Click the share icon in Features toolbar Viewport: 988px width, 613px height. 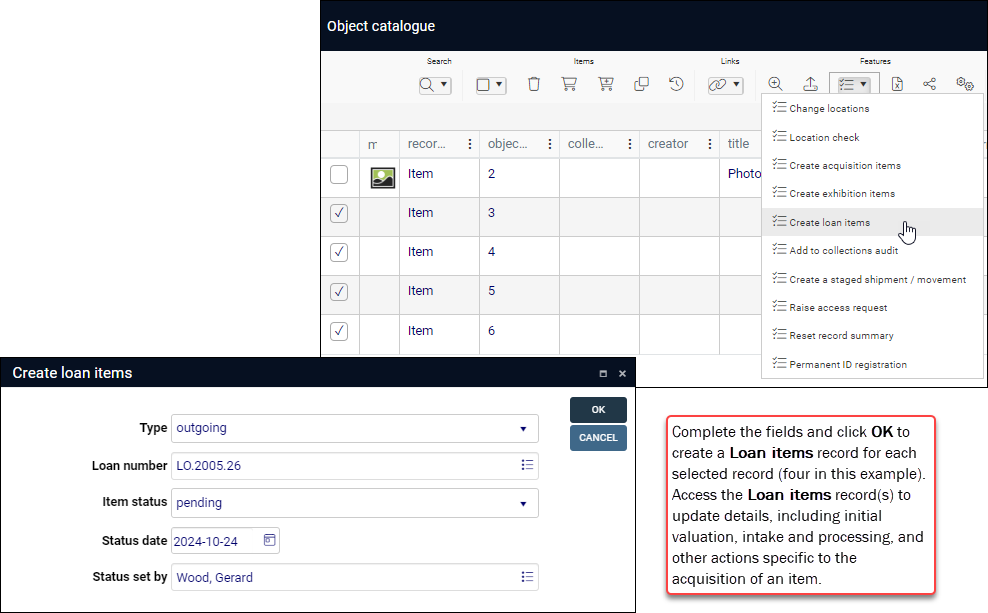point(929,84)
